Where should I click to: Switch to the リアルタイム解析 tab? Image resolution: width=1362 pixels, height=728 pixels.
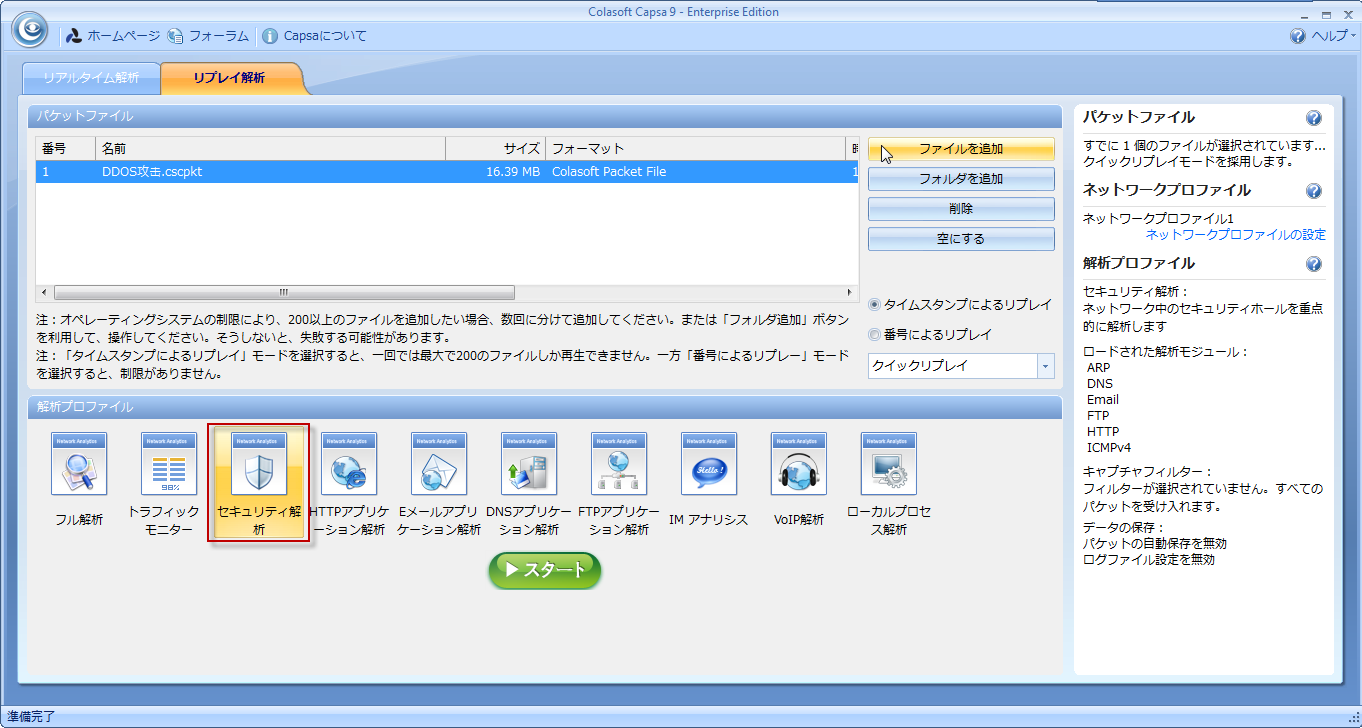[90, 78]
